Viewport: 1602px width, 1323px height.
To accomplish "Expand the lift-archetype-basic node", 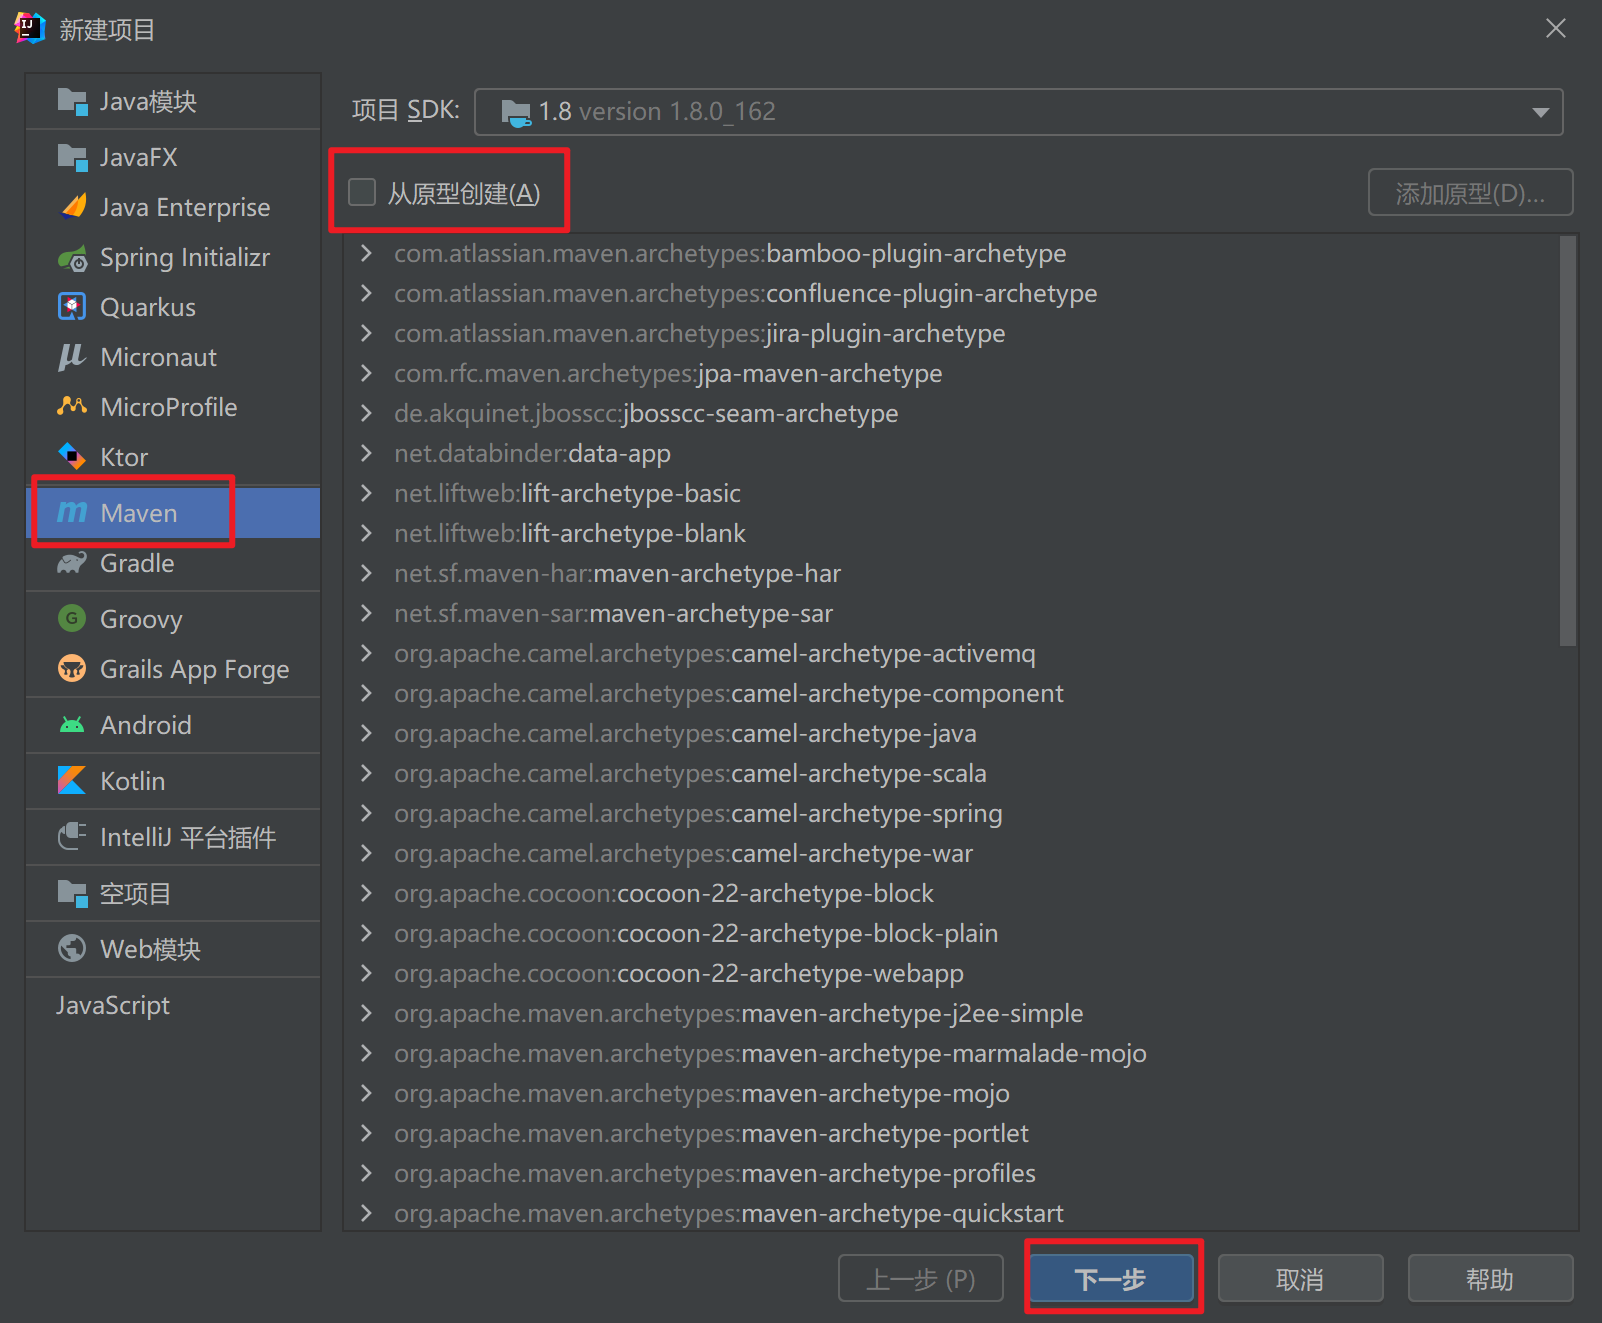I will point(367,493).
